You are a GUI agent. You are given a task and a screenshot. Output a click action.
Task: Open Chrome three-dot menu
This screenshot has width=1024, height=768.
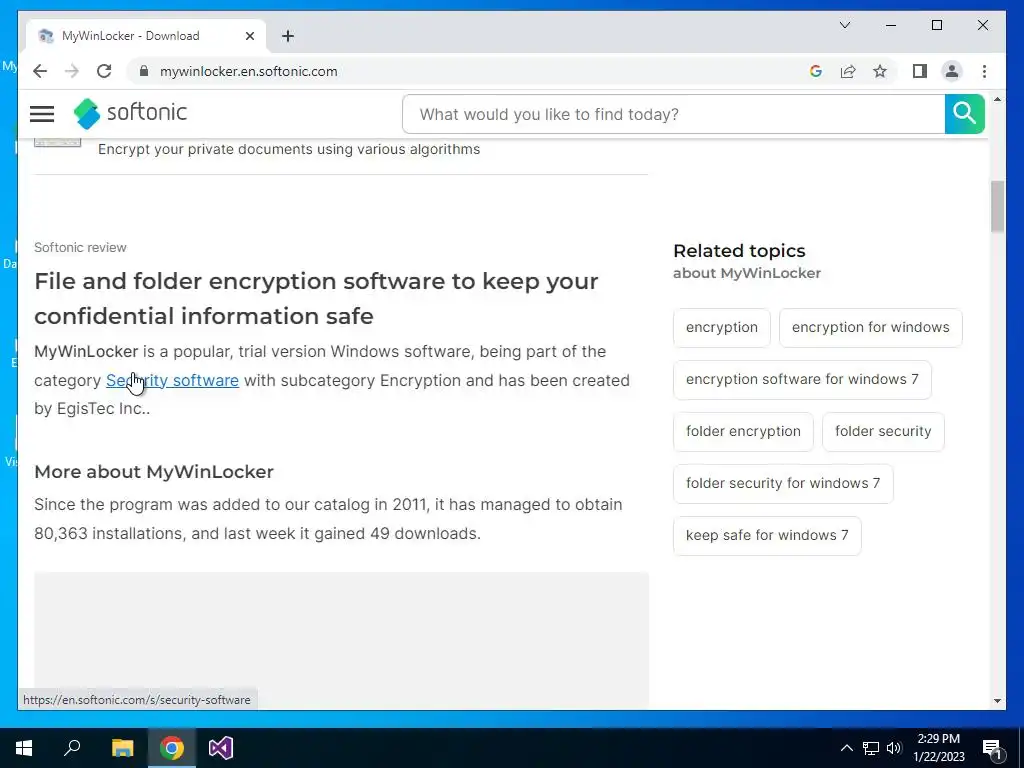point(984,71)
